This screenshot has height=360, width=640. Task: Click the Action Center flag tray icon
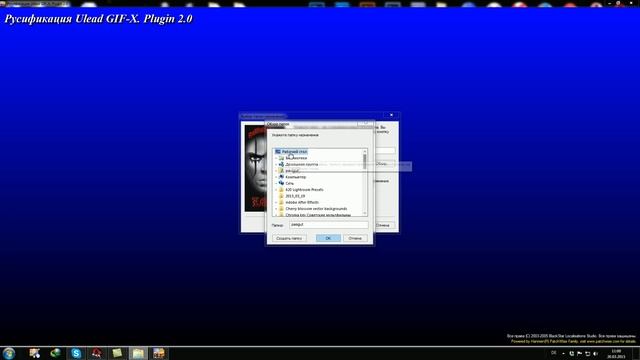tap(580, 353)
